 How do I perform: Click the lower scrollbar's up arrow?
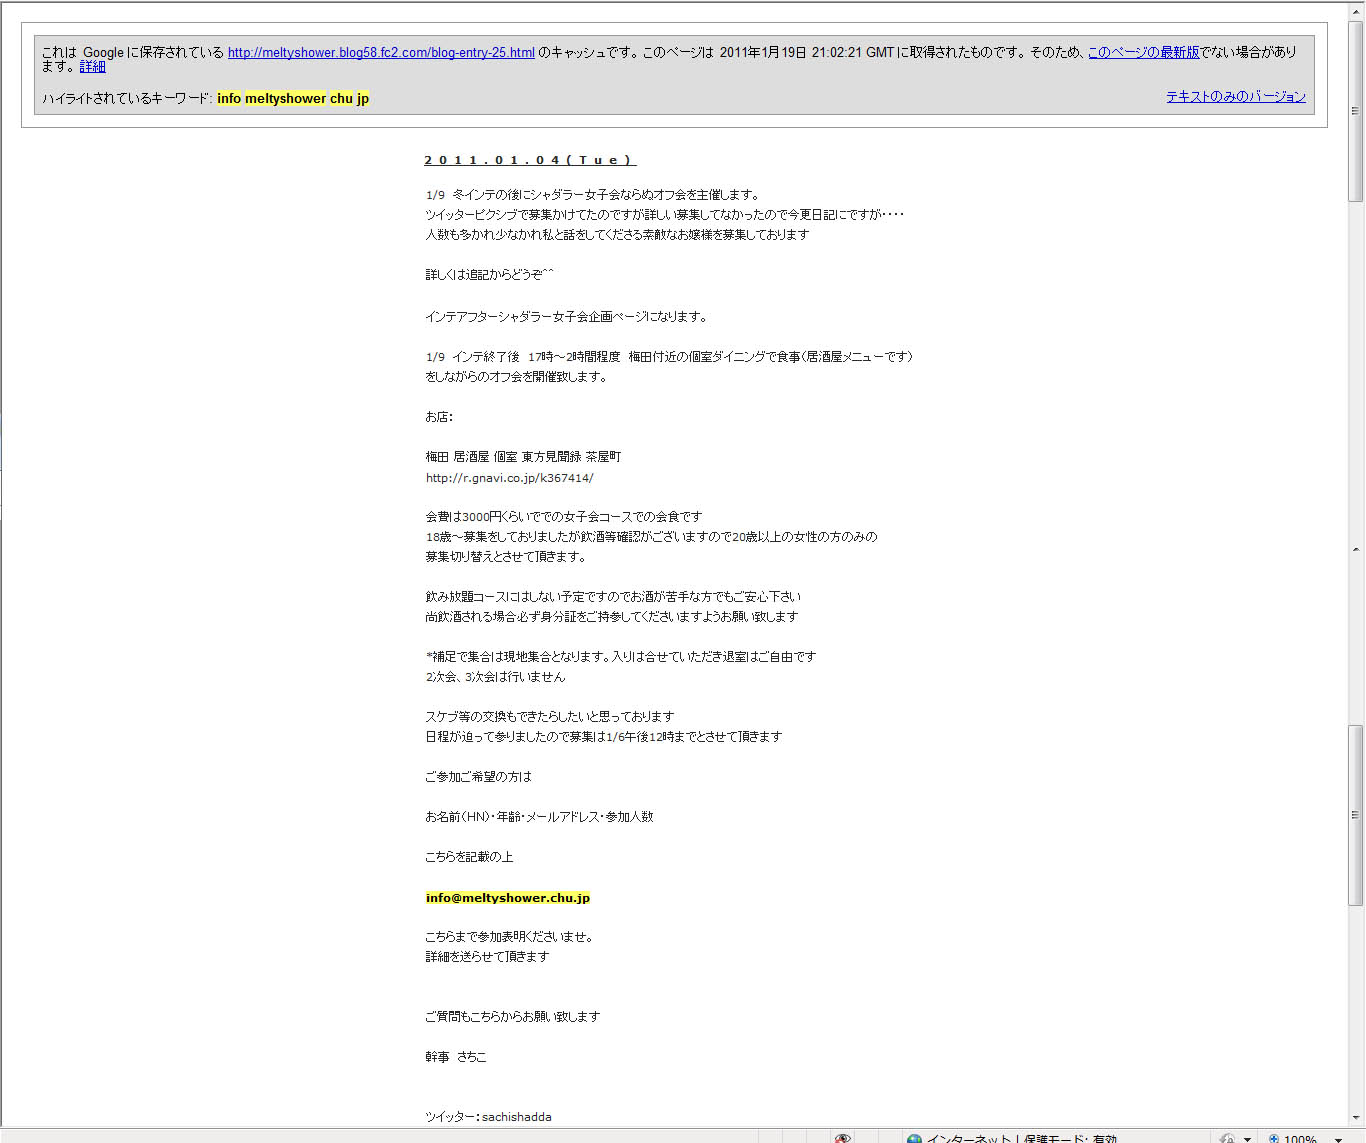pos(1355,549)
